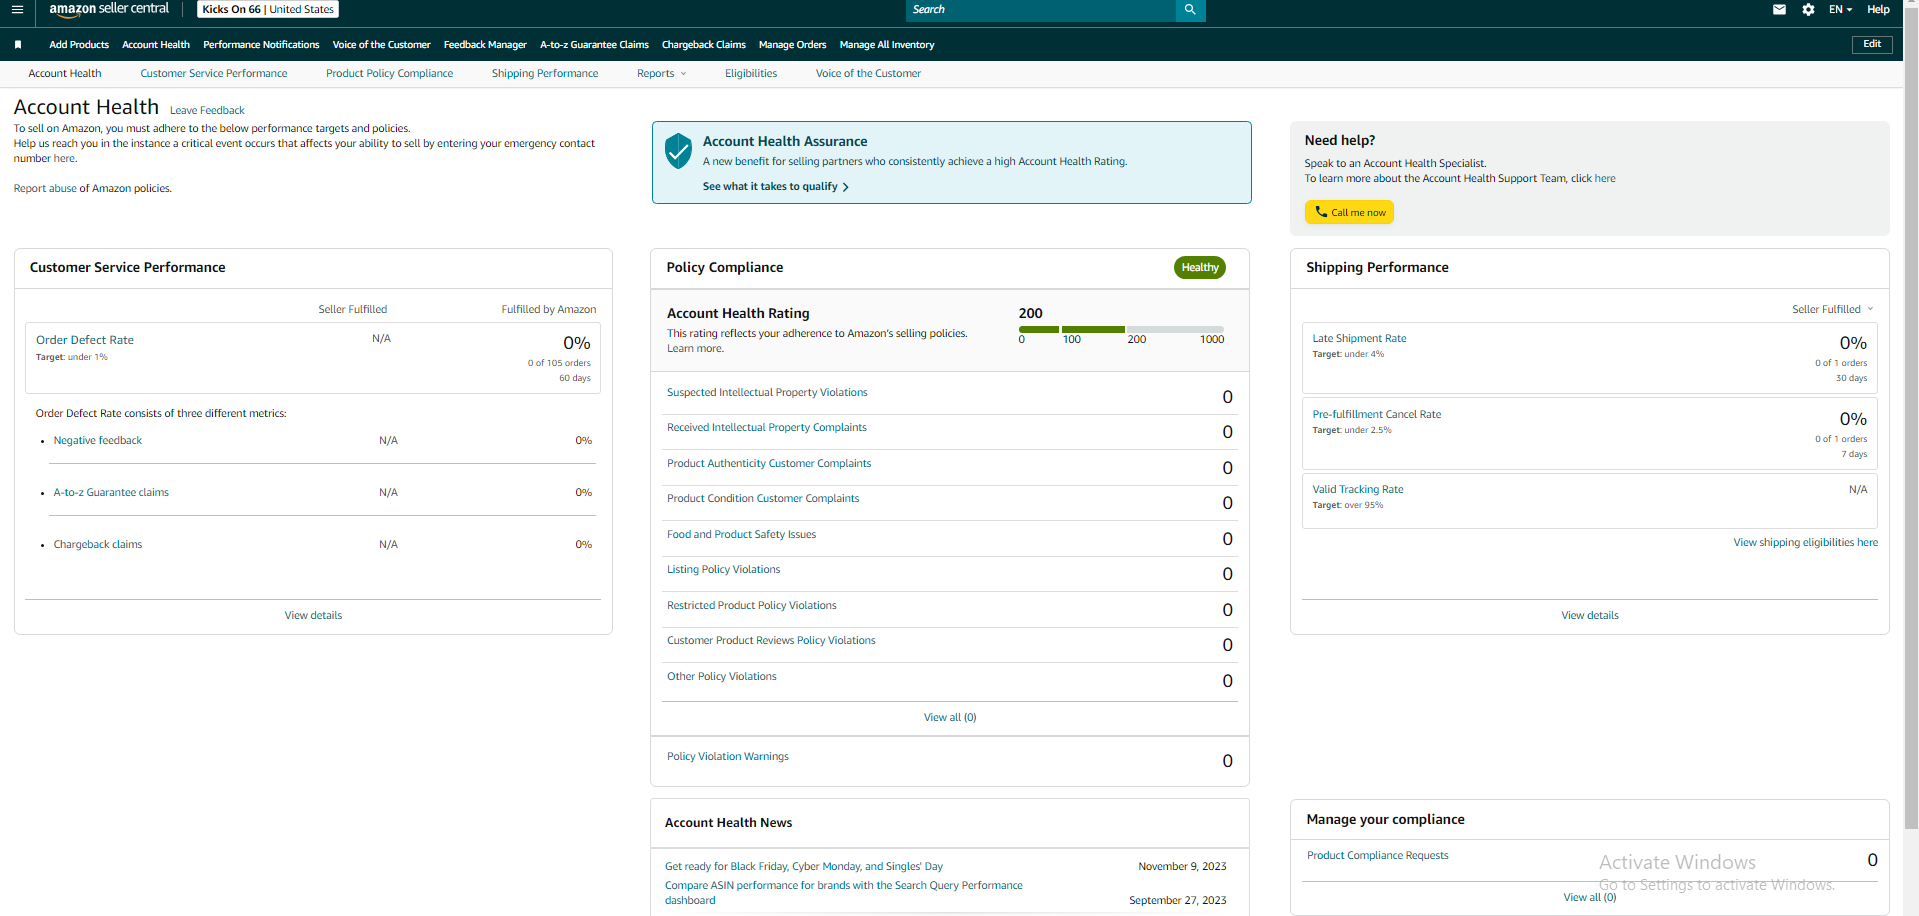Image resolution: width=1919 pixels, height=916 pixels.
Task: Click the Account Health Rating progress bar
Action: tap(1121, 329)
